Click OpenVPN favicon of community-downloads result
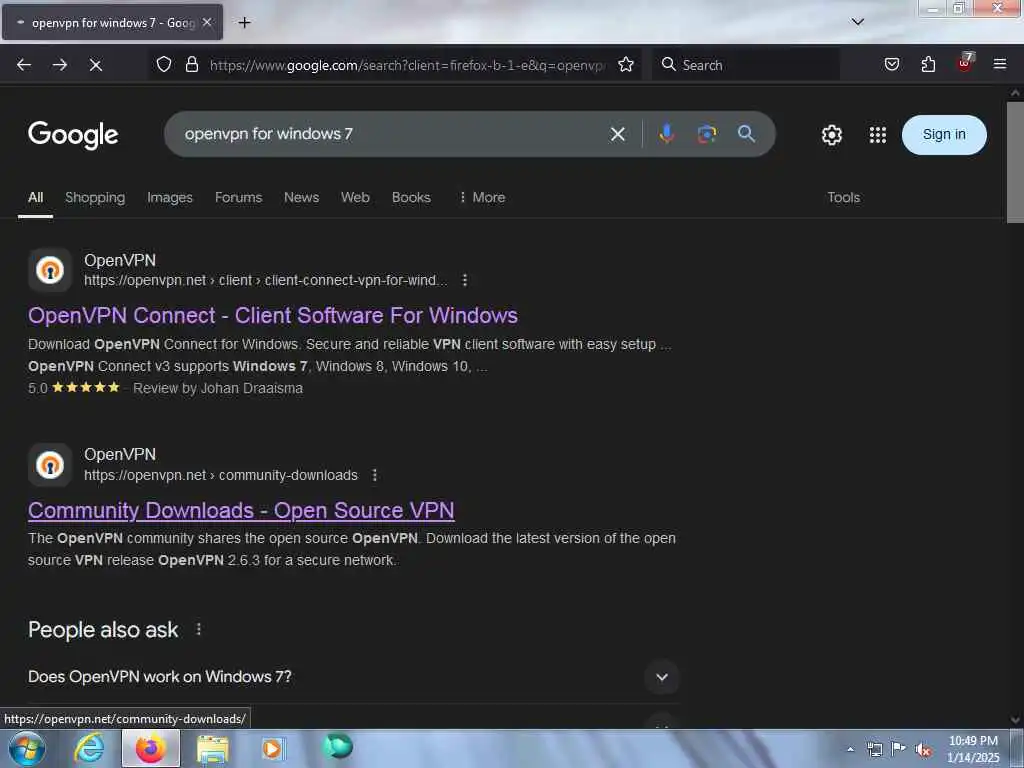 [50, 465]
